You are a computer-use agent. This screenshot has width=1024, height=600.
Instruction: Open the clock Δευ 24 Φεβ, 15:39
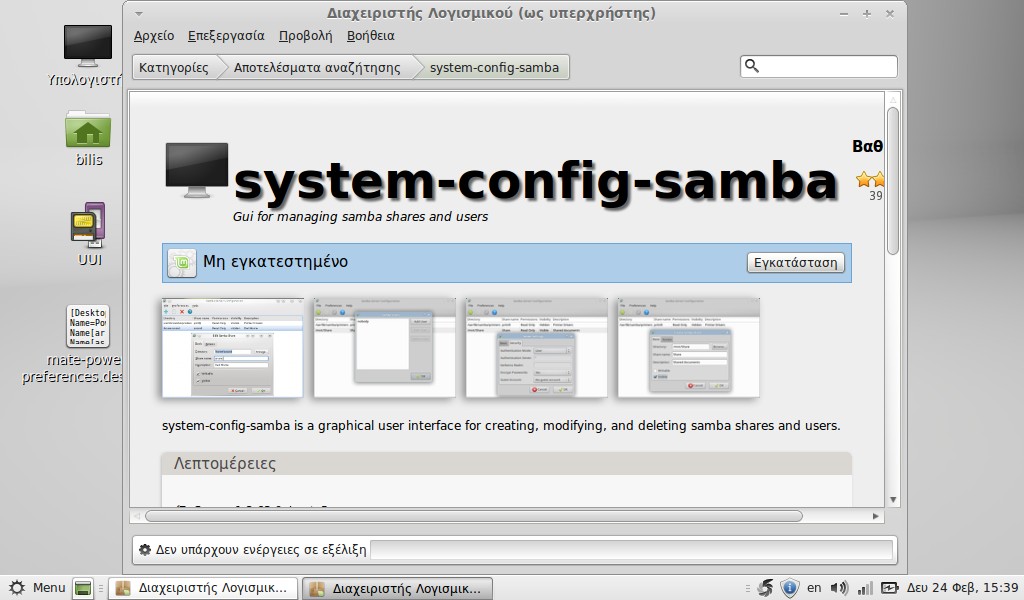(x=963, y=588)
